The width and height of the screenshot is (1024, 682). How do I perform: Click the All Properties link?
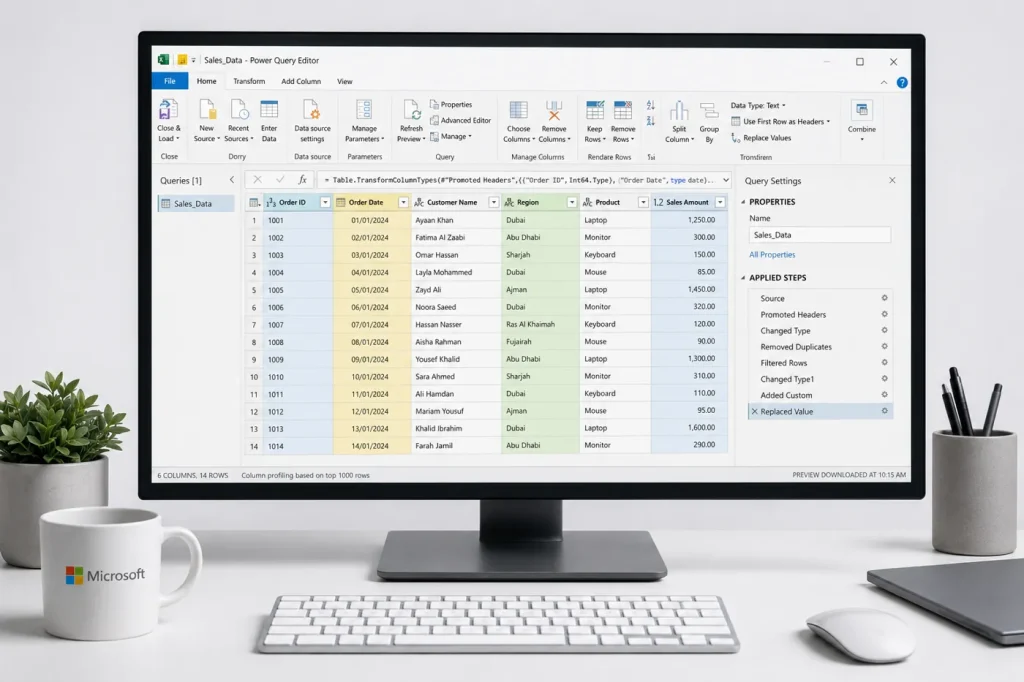(772, 255)
